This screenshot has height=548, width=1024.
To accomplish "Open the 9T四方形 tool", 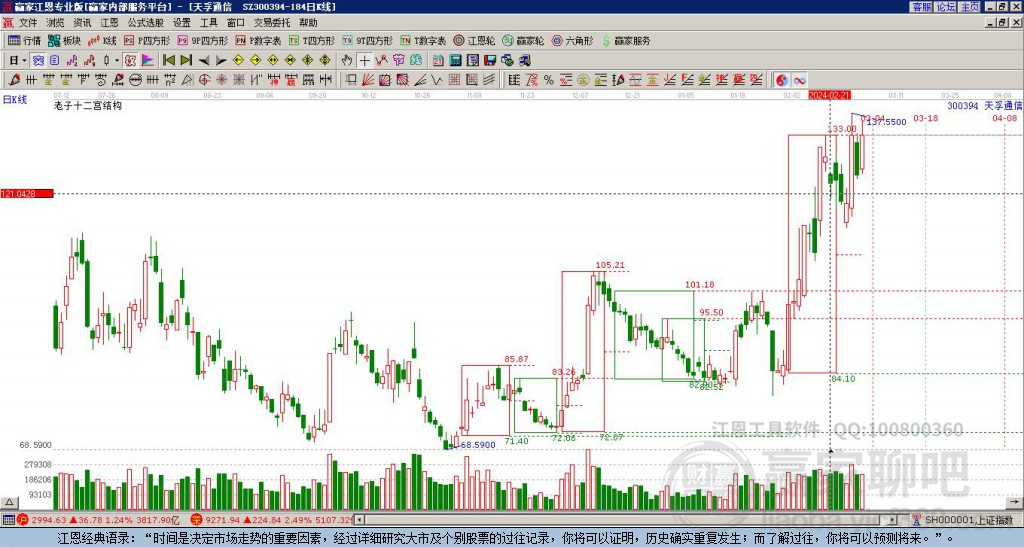I will pos(367,40).
